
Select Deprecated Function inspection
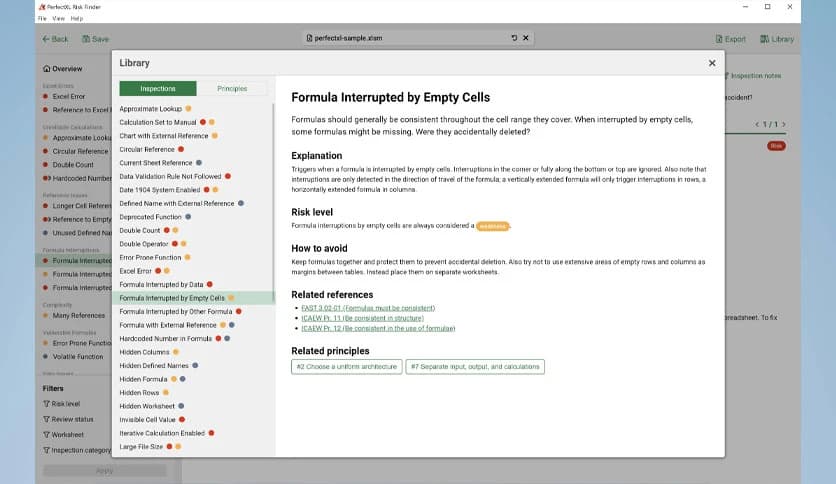(155, 217)
